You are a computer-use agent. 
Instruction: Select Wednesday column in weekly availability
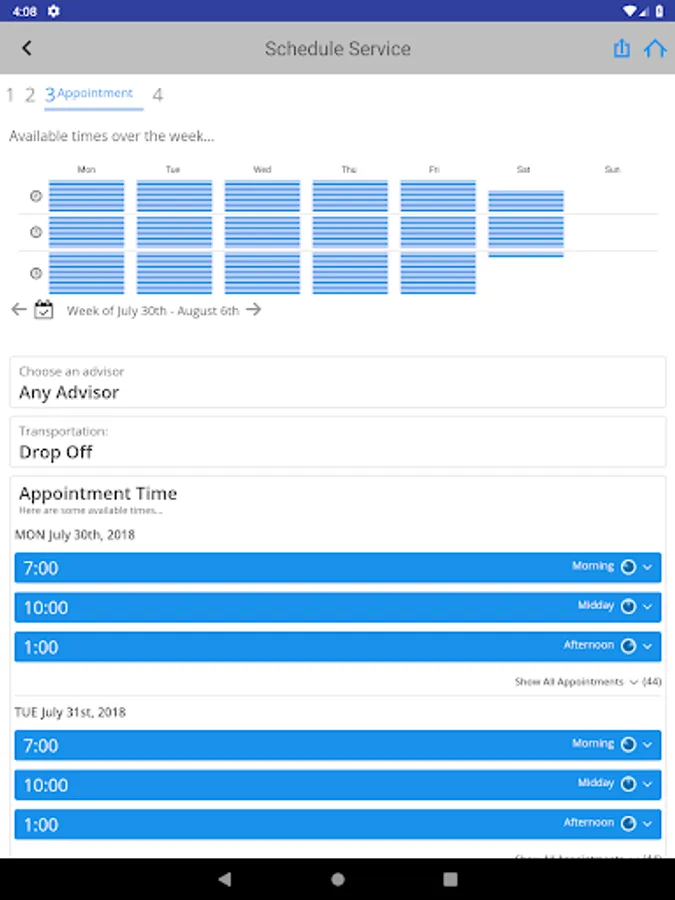tap(262, 237)
